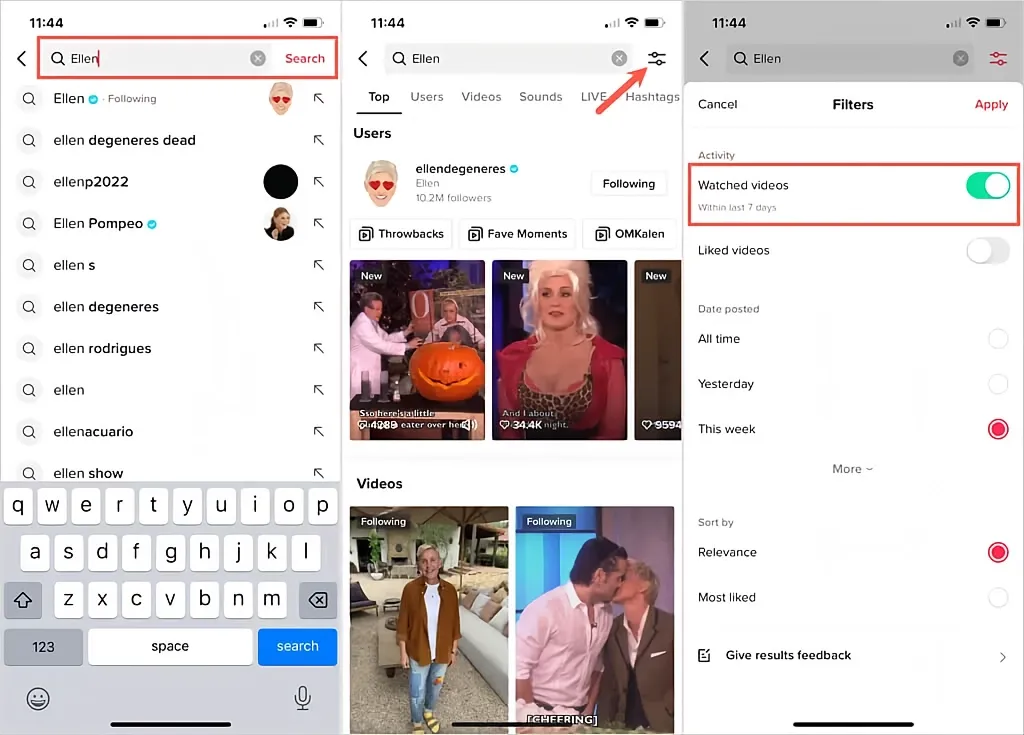Fill in 'ellen show' suggestion arrow
This screenshot has width=1024, height=735.
click(319, 472)
